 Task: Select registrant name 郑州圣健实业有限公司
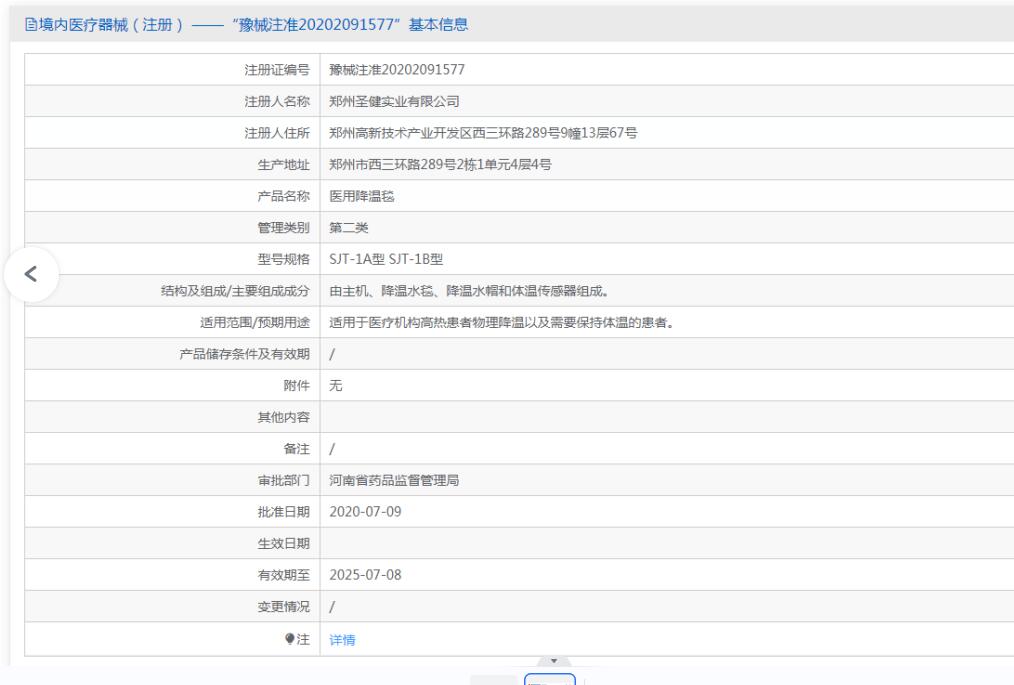tap(394, 101)
